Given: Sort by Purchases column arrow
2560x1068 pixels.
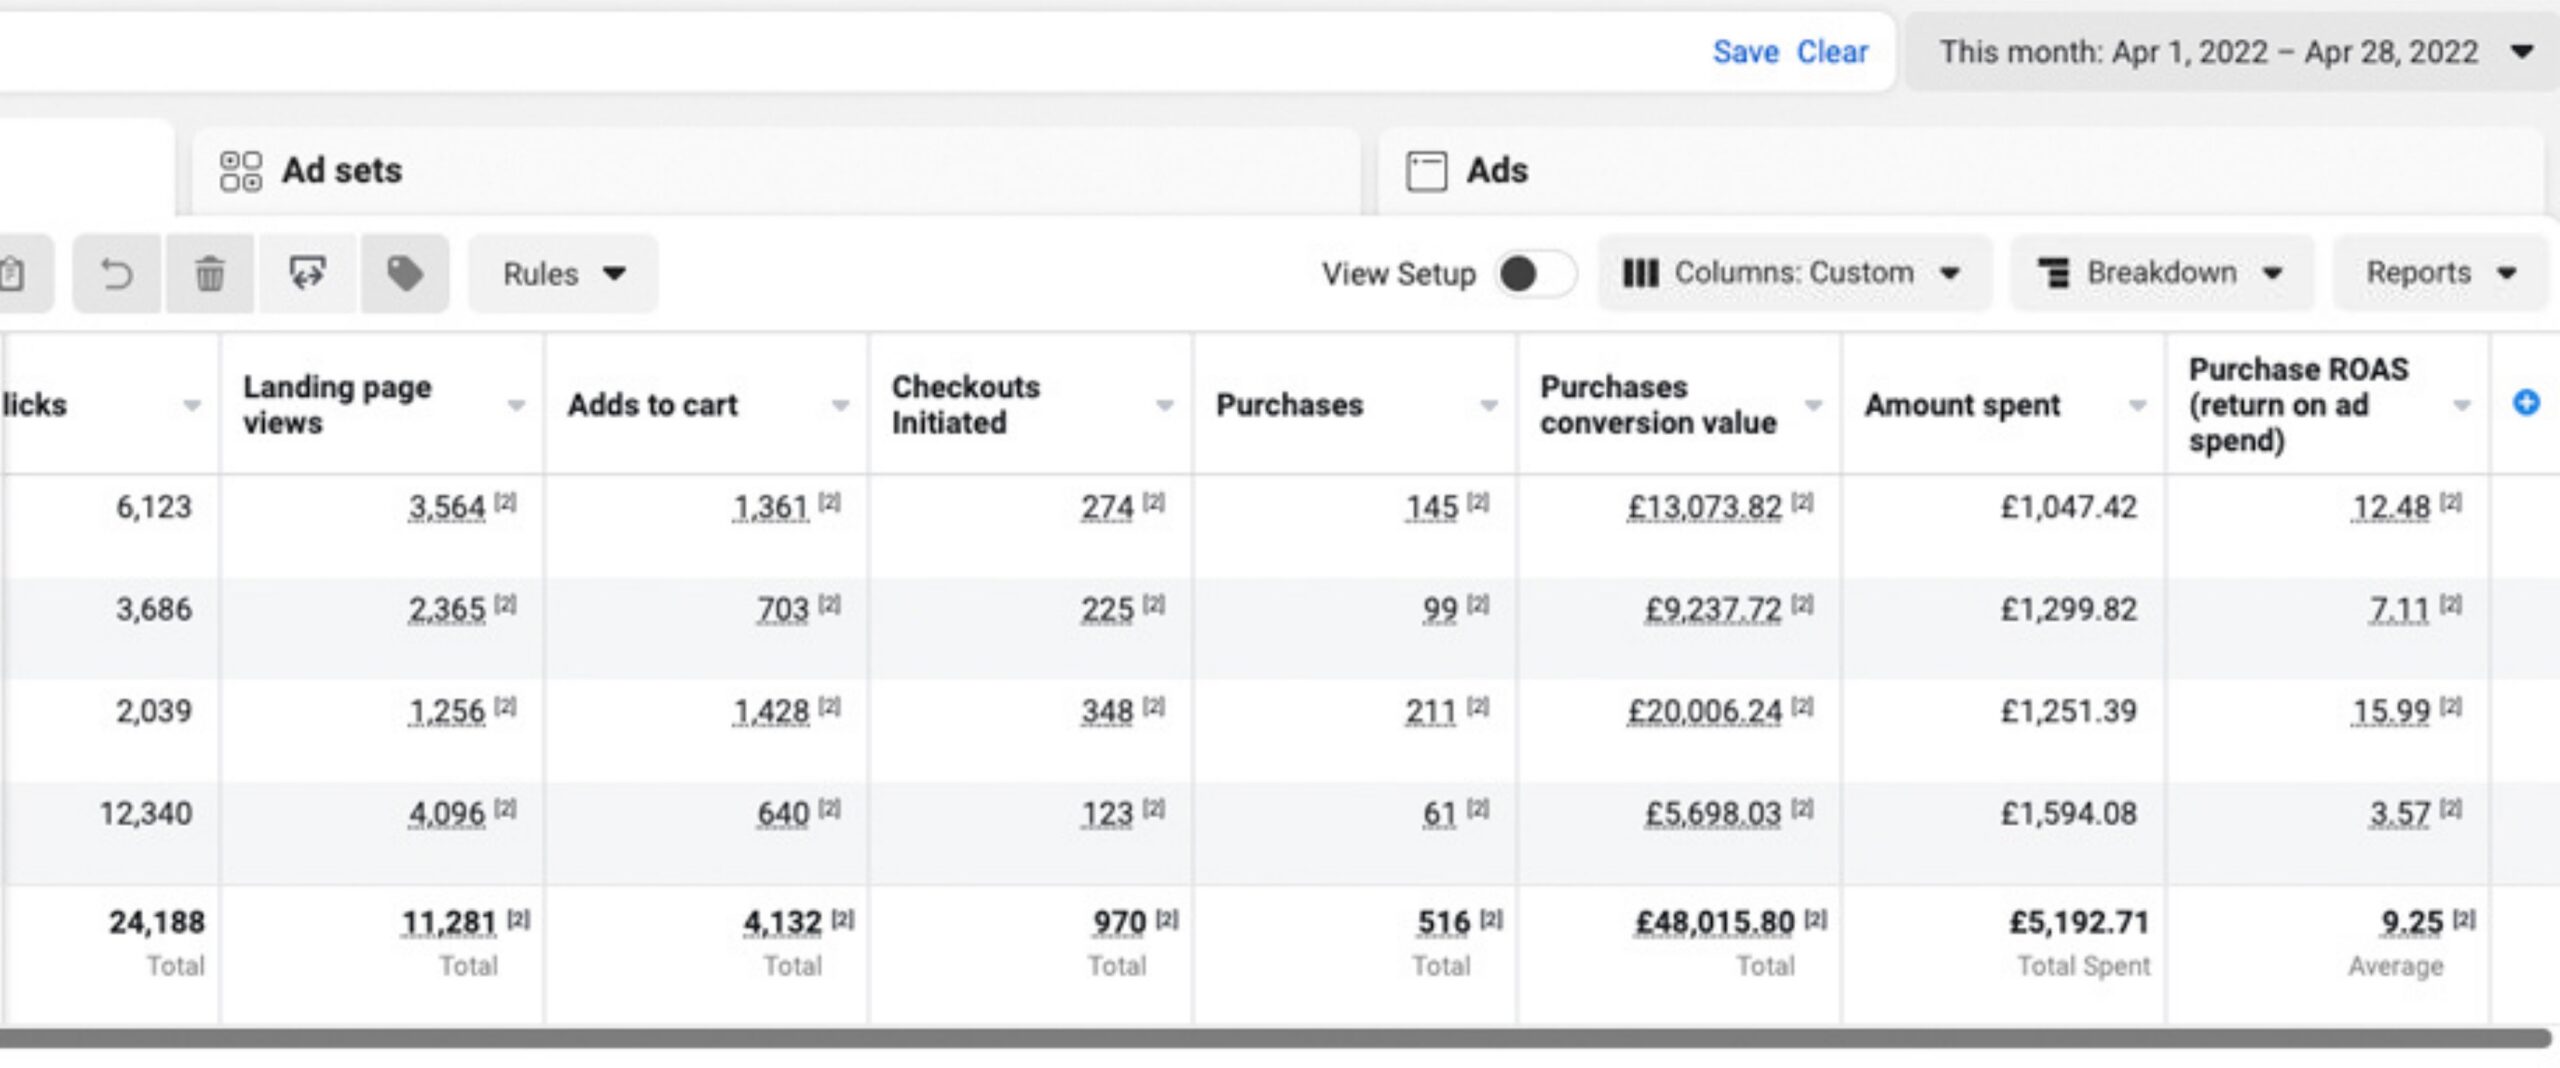Looking at the screenshot, I should [1488, 405].
